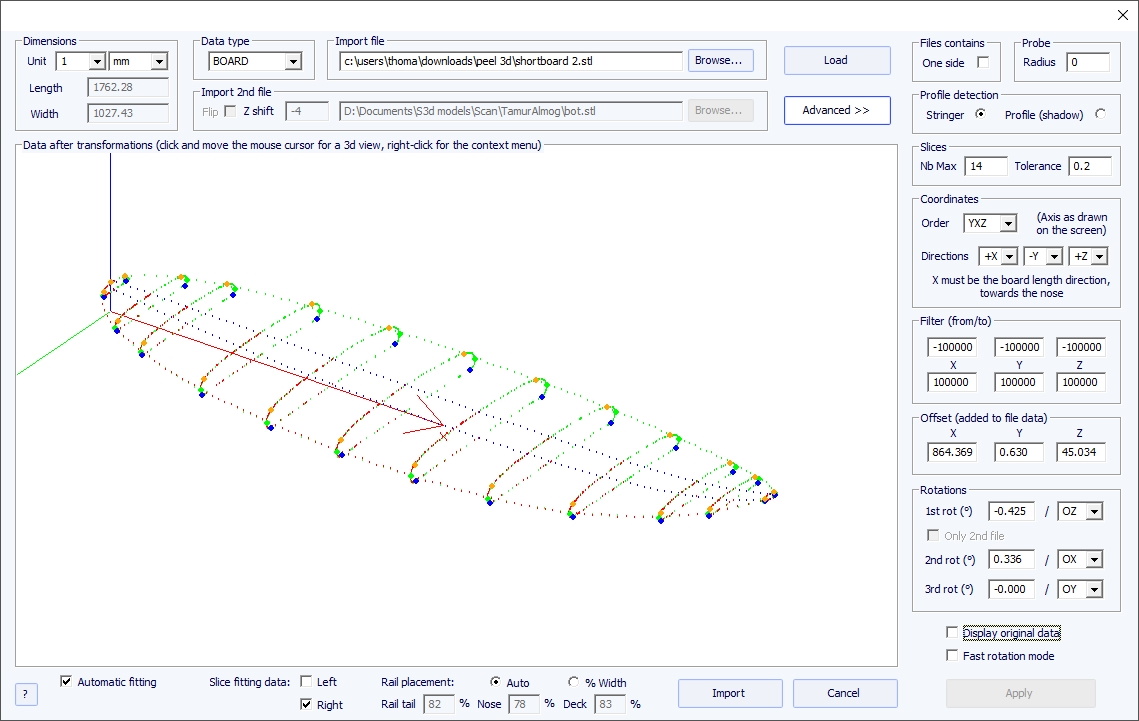The image size is (1139, 721).
Task: Click the Advanced >> button
Action: 836,110
